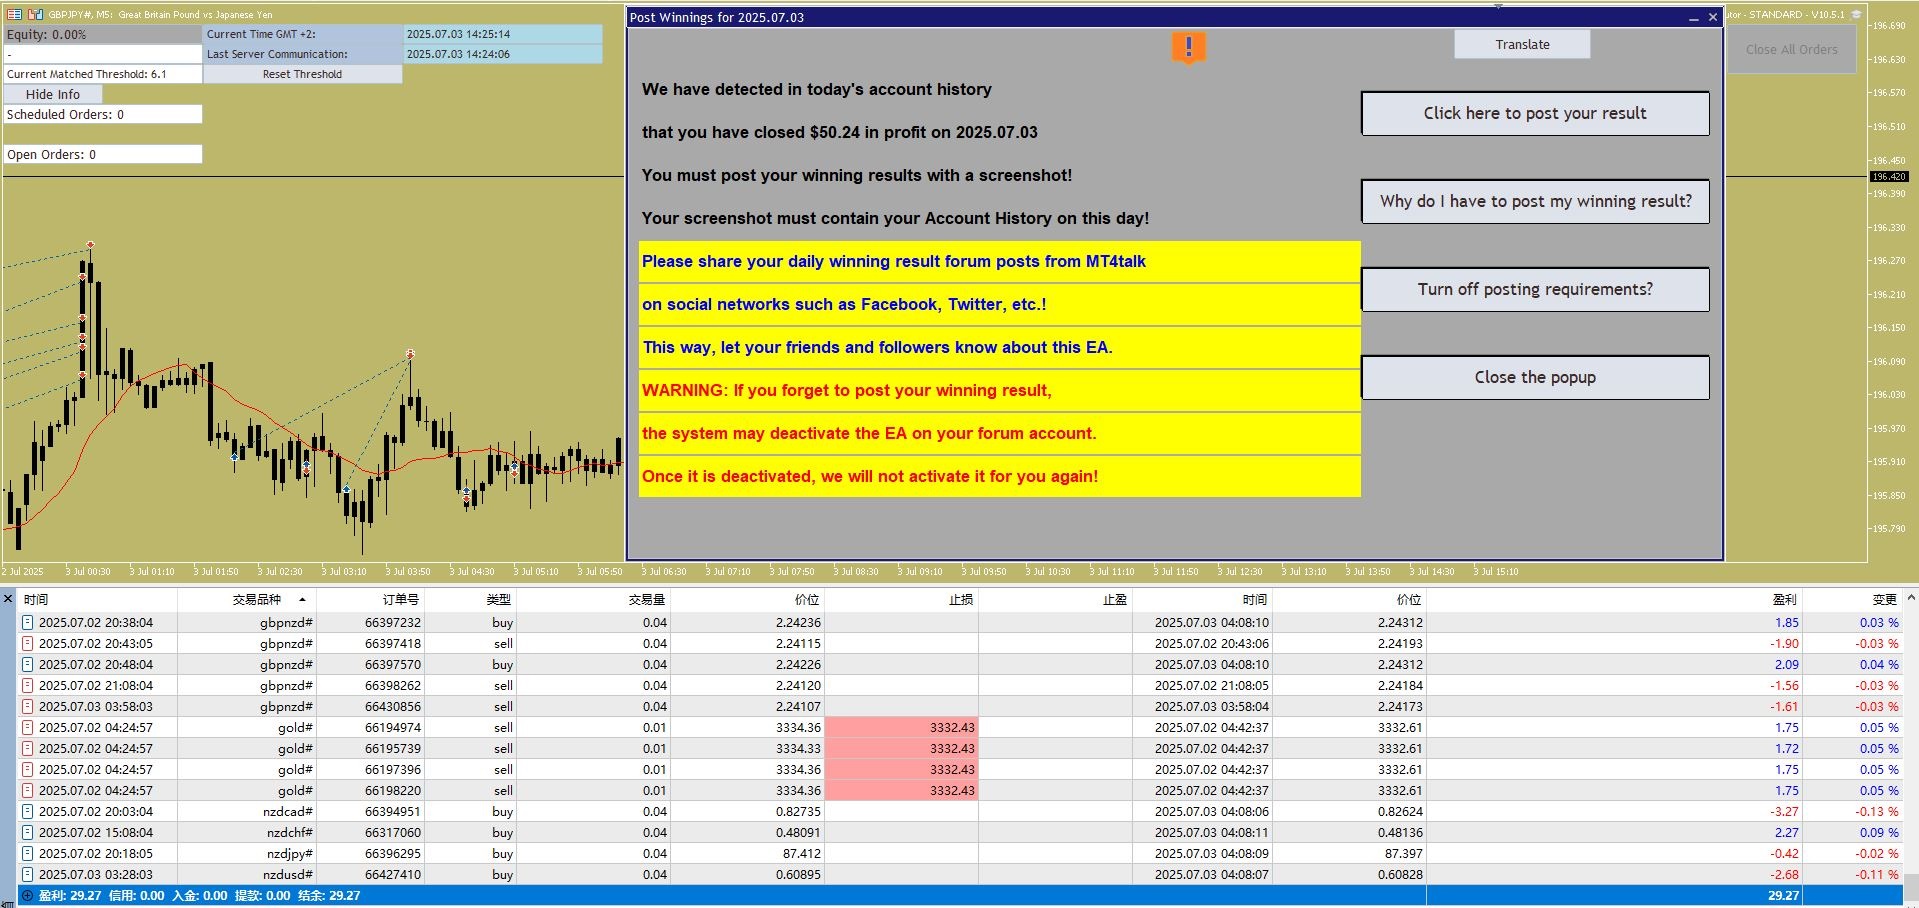Minimize the Post Winnings popup
This screenshot has width=1919, height=908.
pos(1693,18)
